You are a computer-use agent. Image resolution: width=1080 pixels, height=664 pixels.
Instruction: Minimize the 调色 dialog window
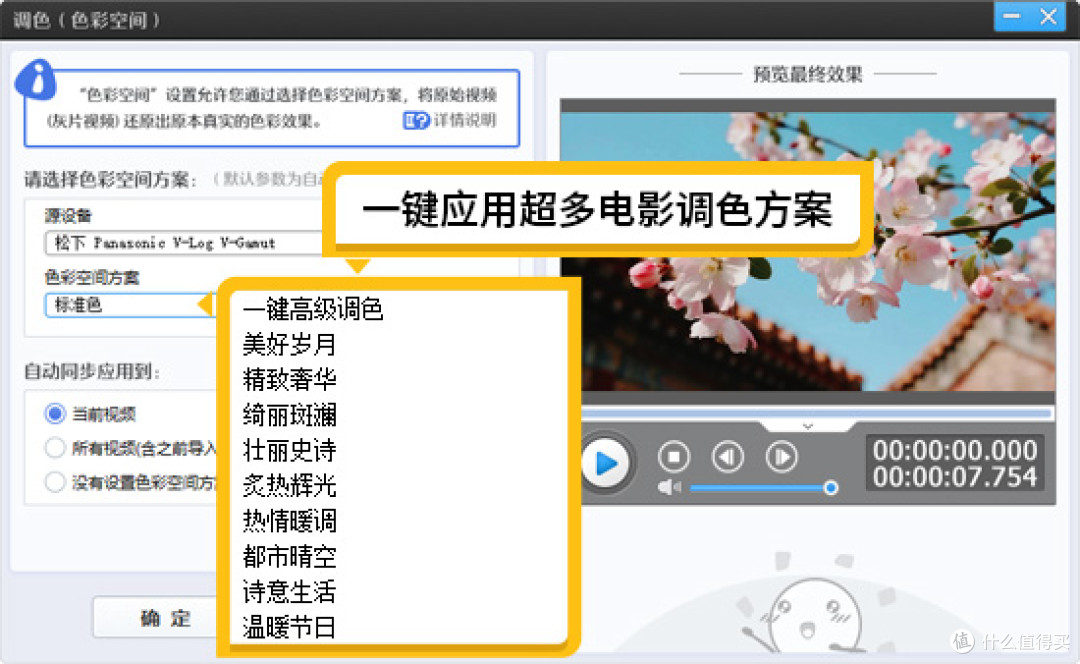pos(1012,16)
